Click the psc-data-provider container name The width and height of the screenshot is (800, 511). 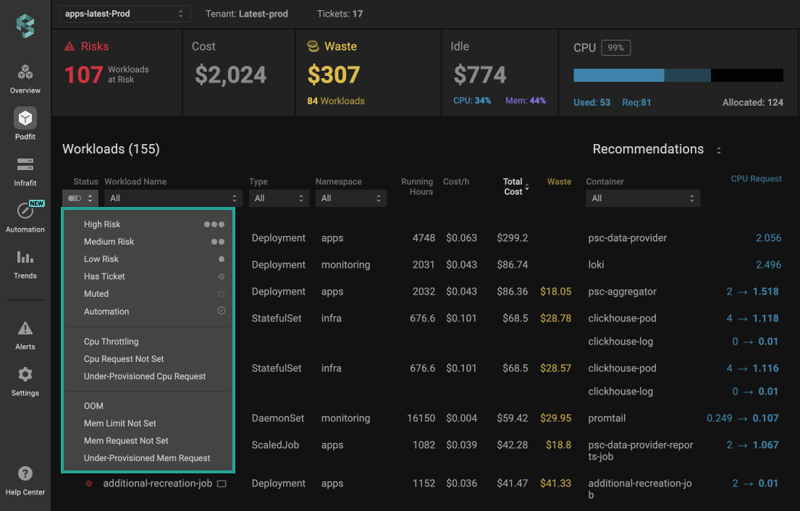click(x=627, y=238)
